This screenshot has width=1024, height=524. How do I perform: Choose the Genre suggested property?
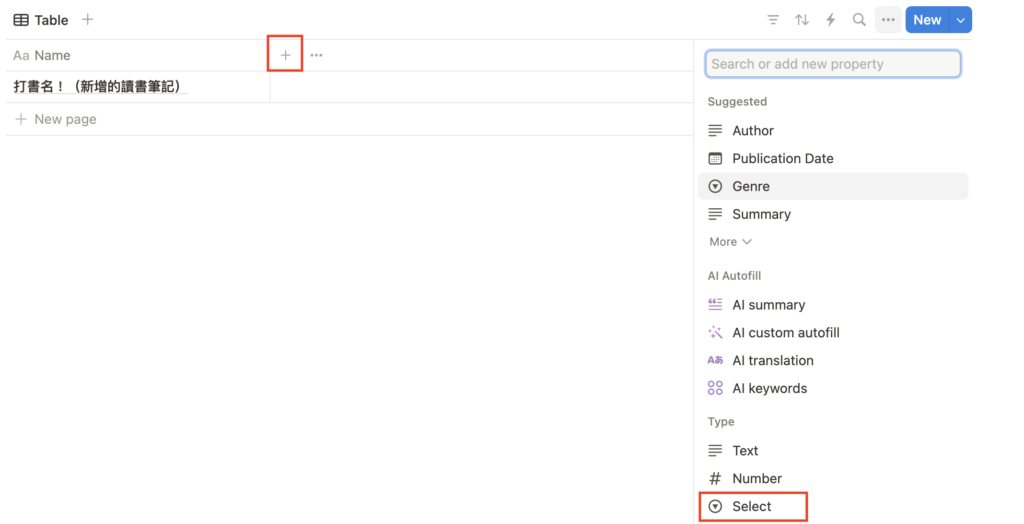(x=751, y=186)
